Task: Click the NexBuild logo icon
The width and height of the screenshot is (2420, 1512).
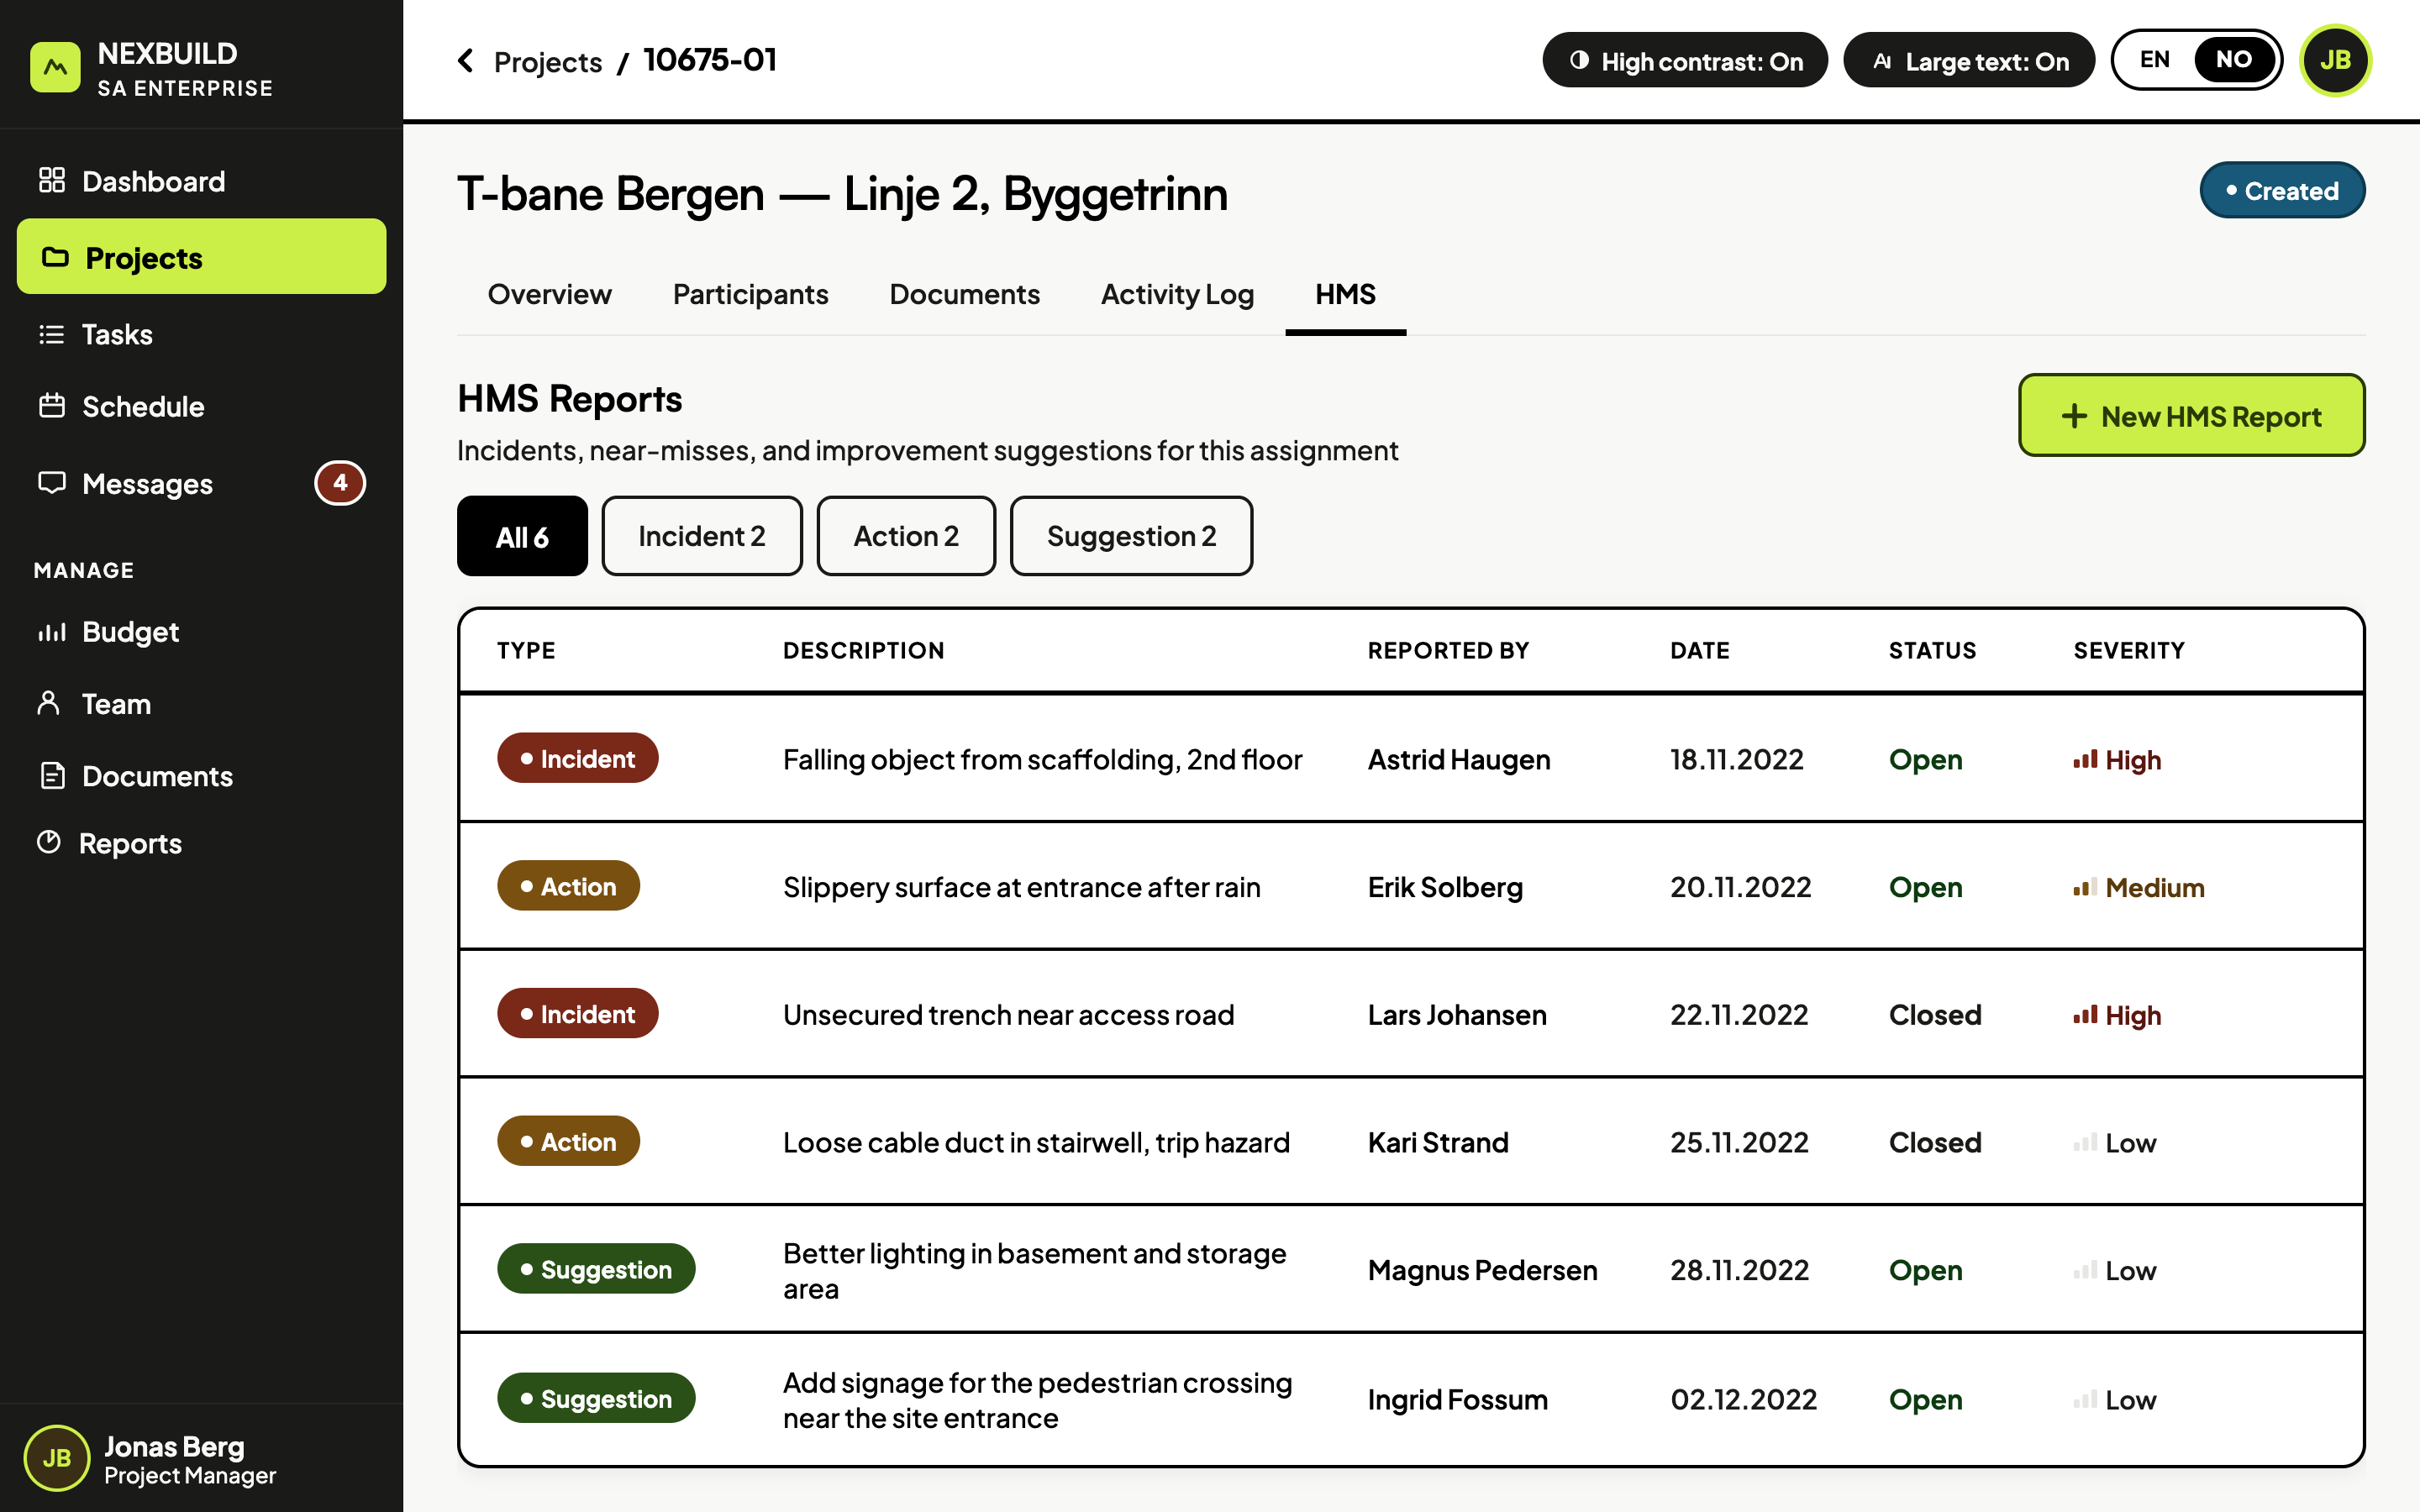Action: click(x=55, y=67)
